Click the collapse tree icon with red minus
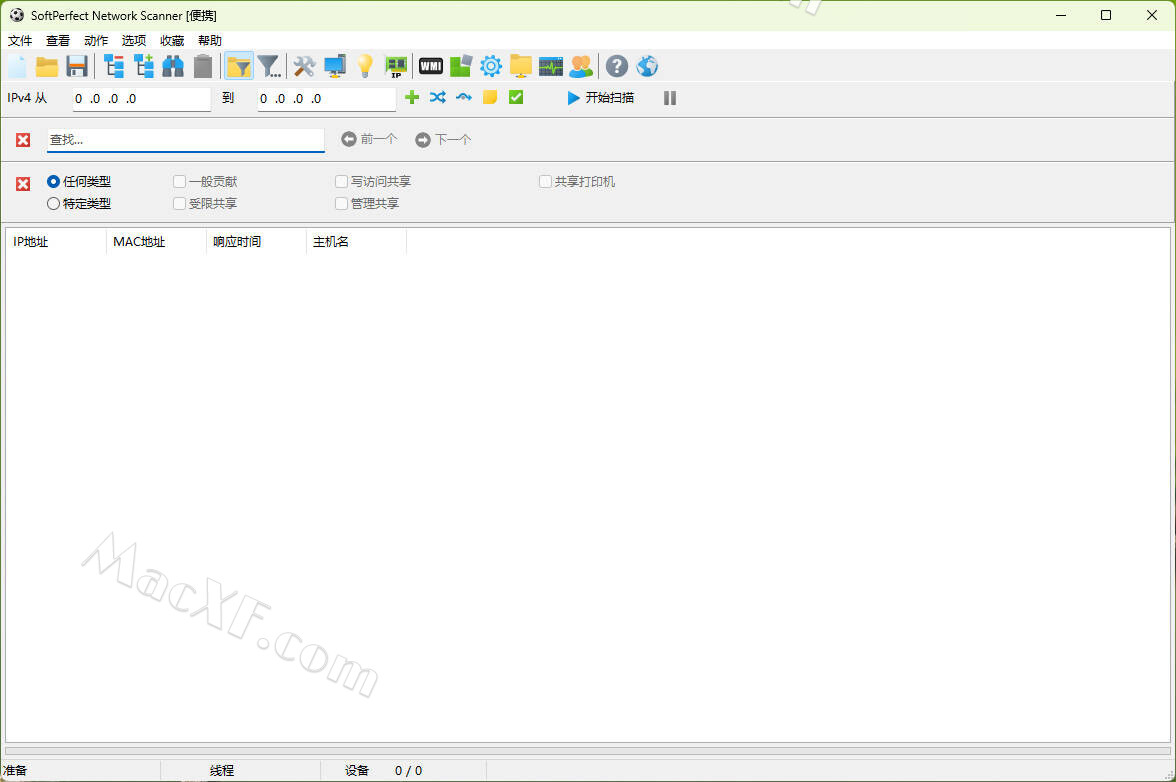This screenshot has width=1176, height=782. 114,67
